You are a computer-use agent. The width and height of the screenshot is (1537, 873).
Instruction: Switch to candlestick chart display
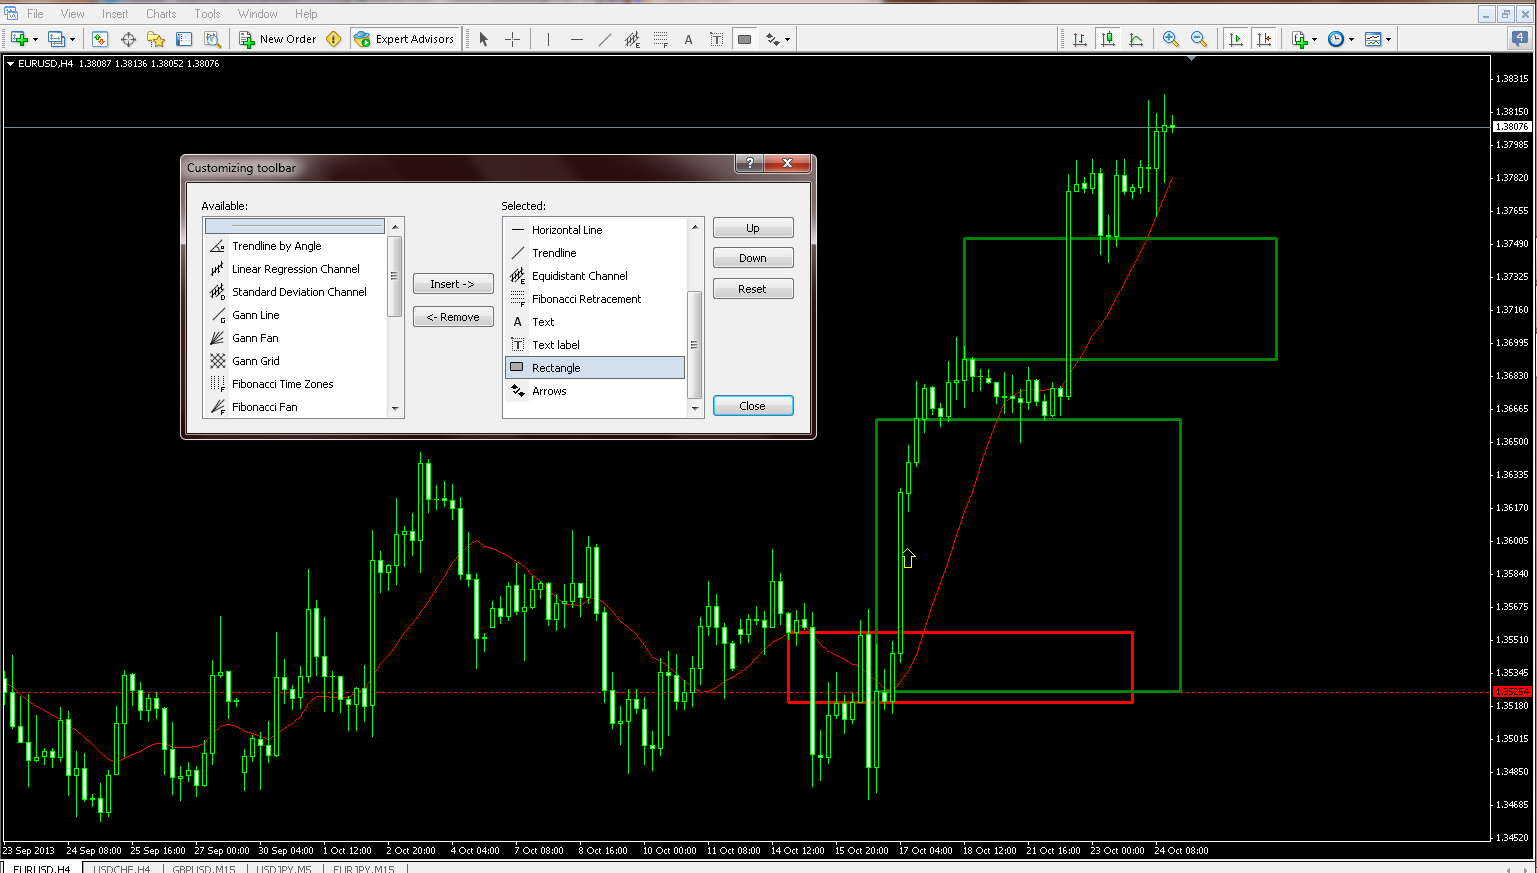coord(1108,39)
